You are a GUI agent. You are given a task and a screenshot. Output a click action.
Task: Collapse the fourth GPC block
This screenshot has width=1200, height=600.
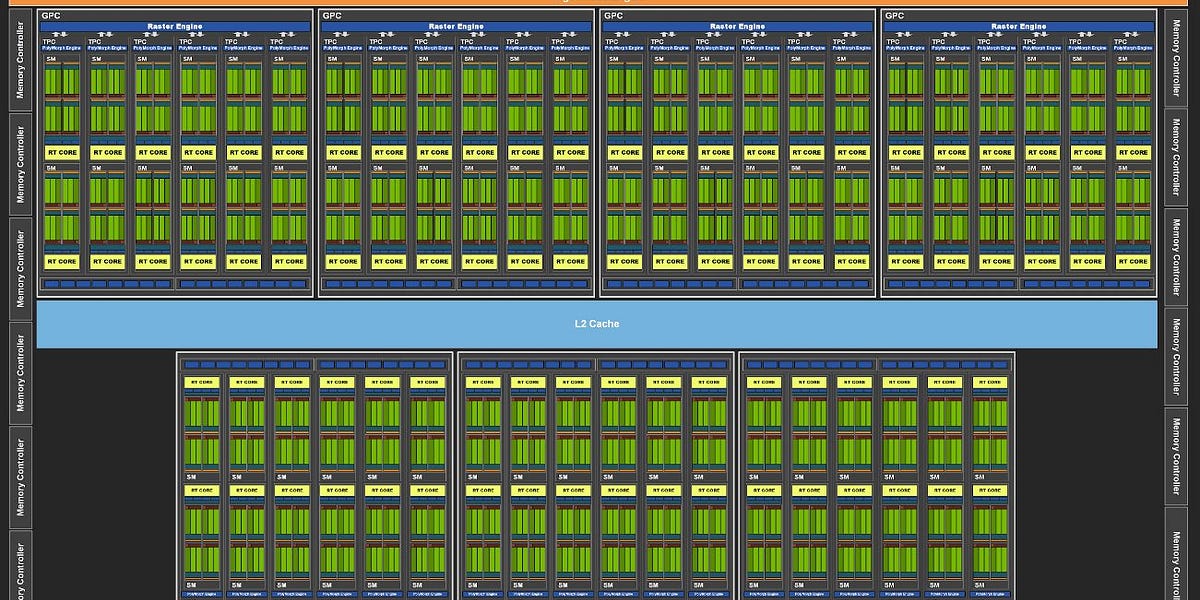point(1022,150)
